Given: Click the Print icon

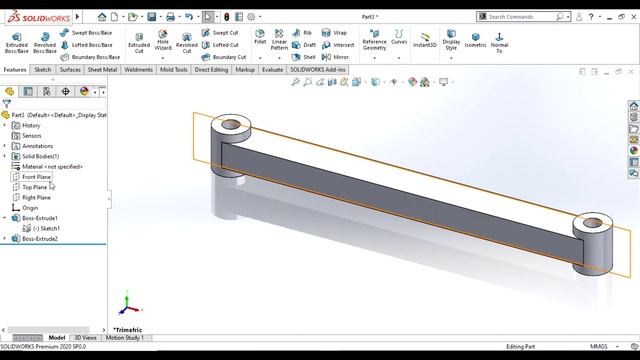Looking at the screenshot, I should click(x=170, y=17).
